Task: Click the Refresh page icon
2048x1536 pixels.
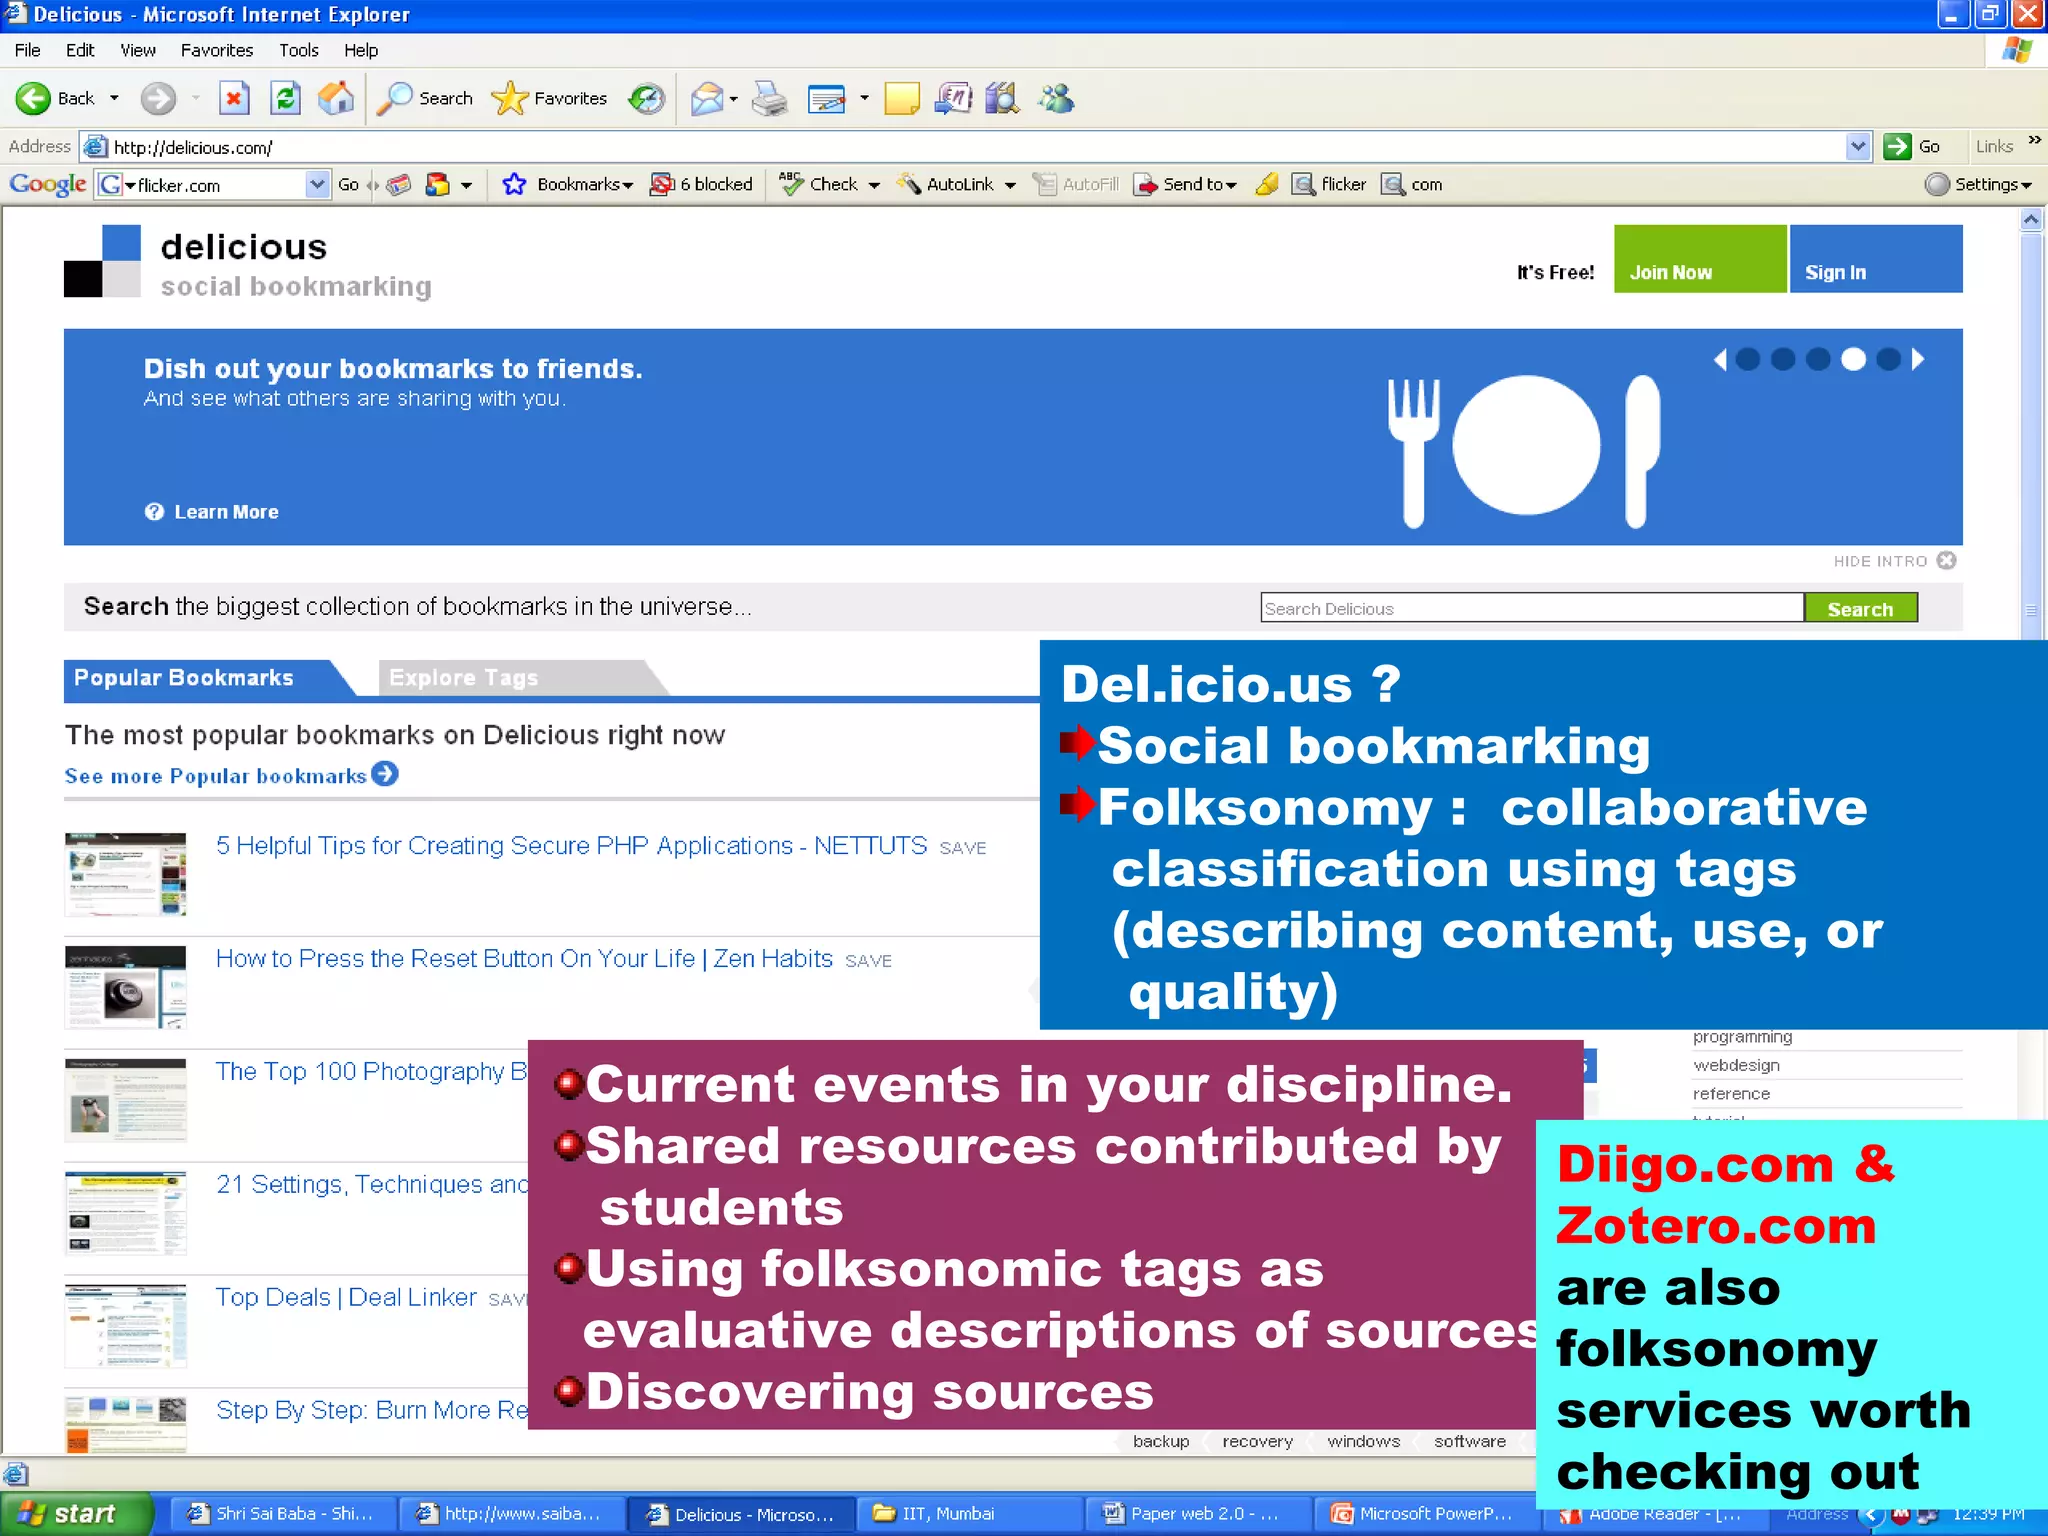Action: coord(285,98)
